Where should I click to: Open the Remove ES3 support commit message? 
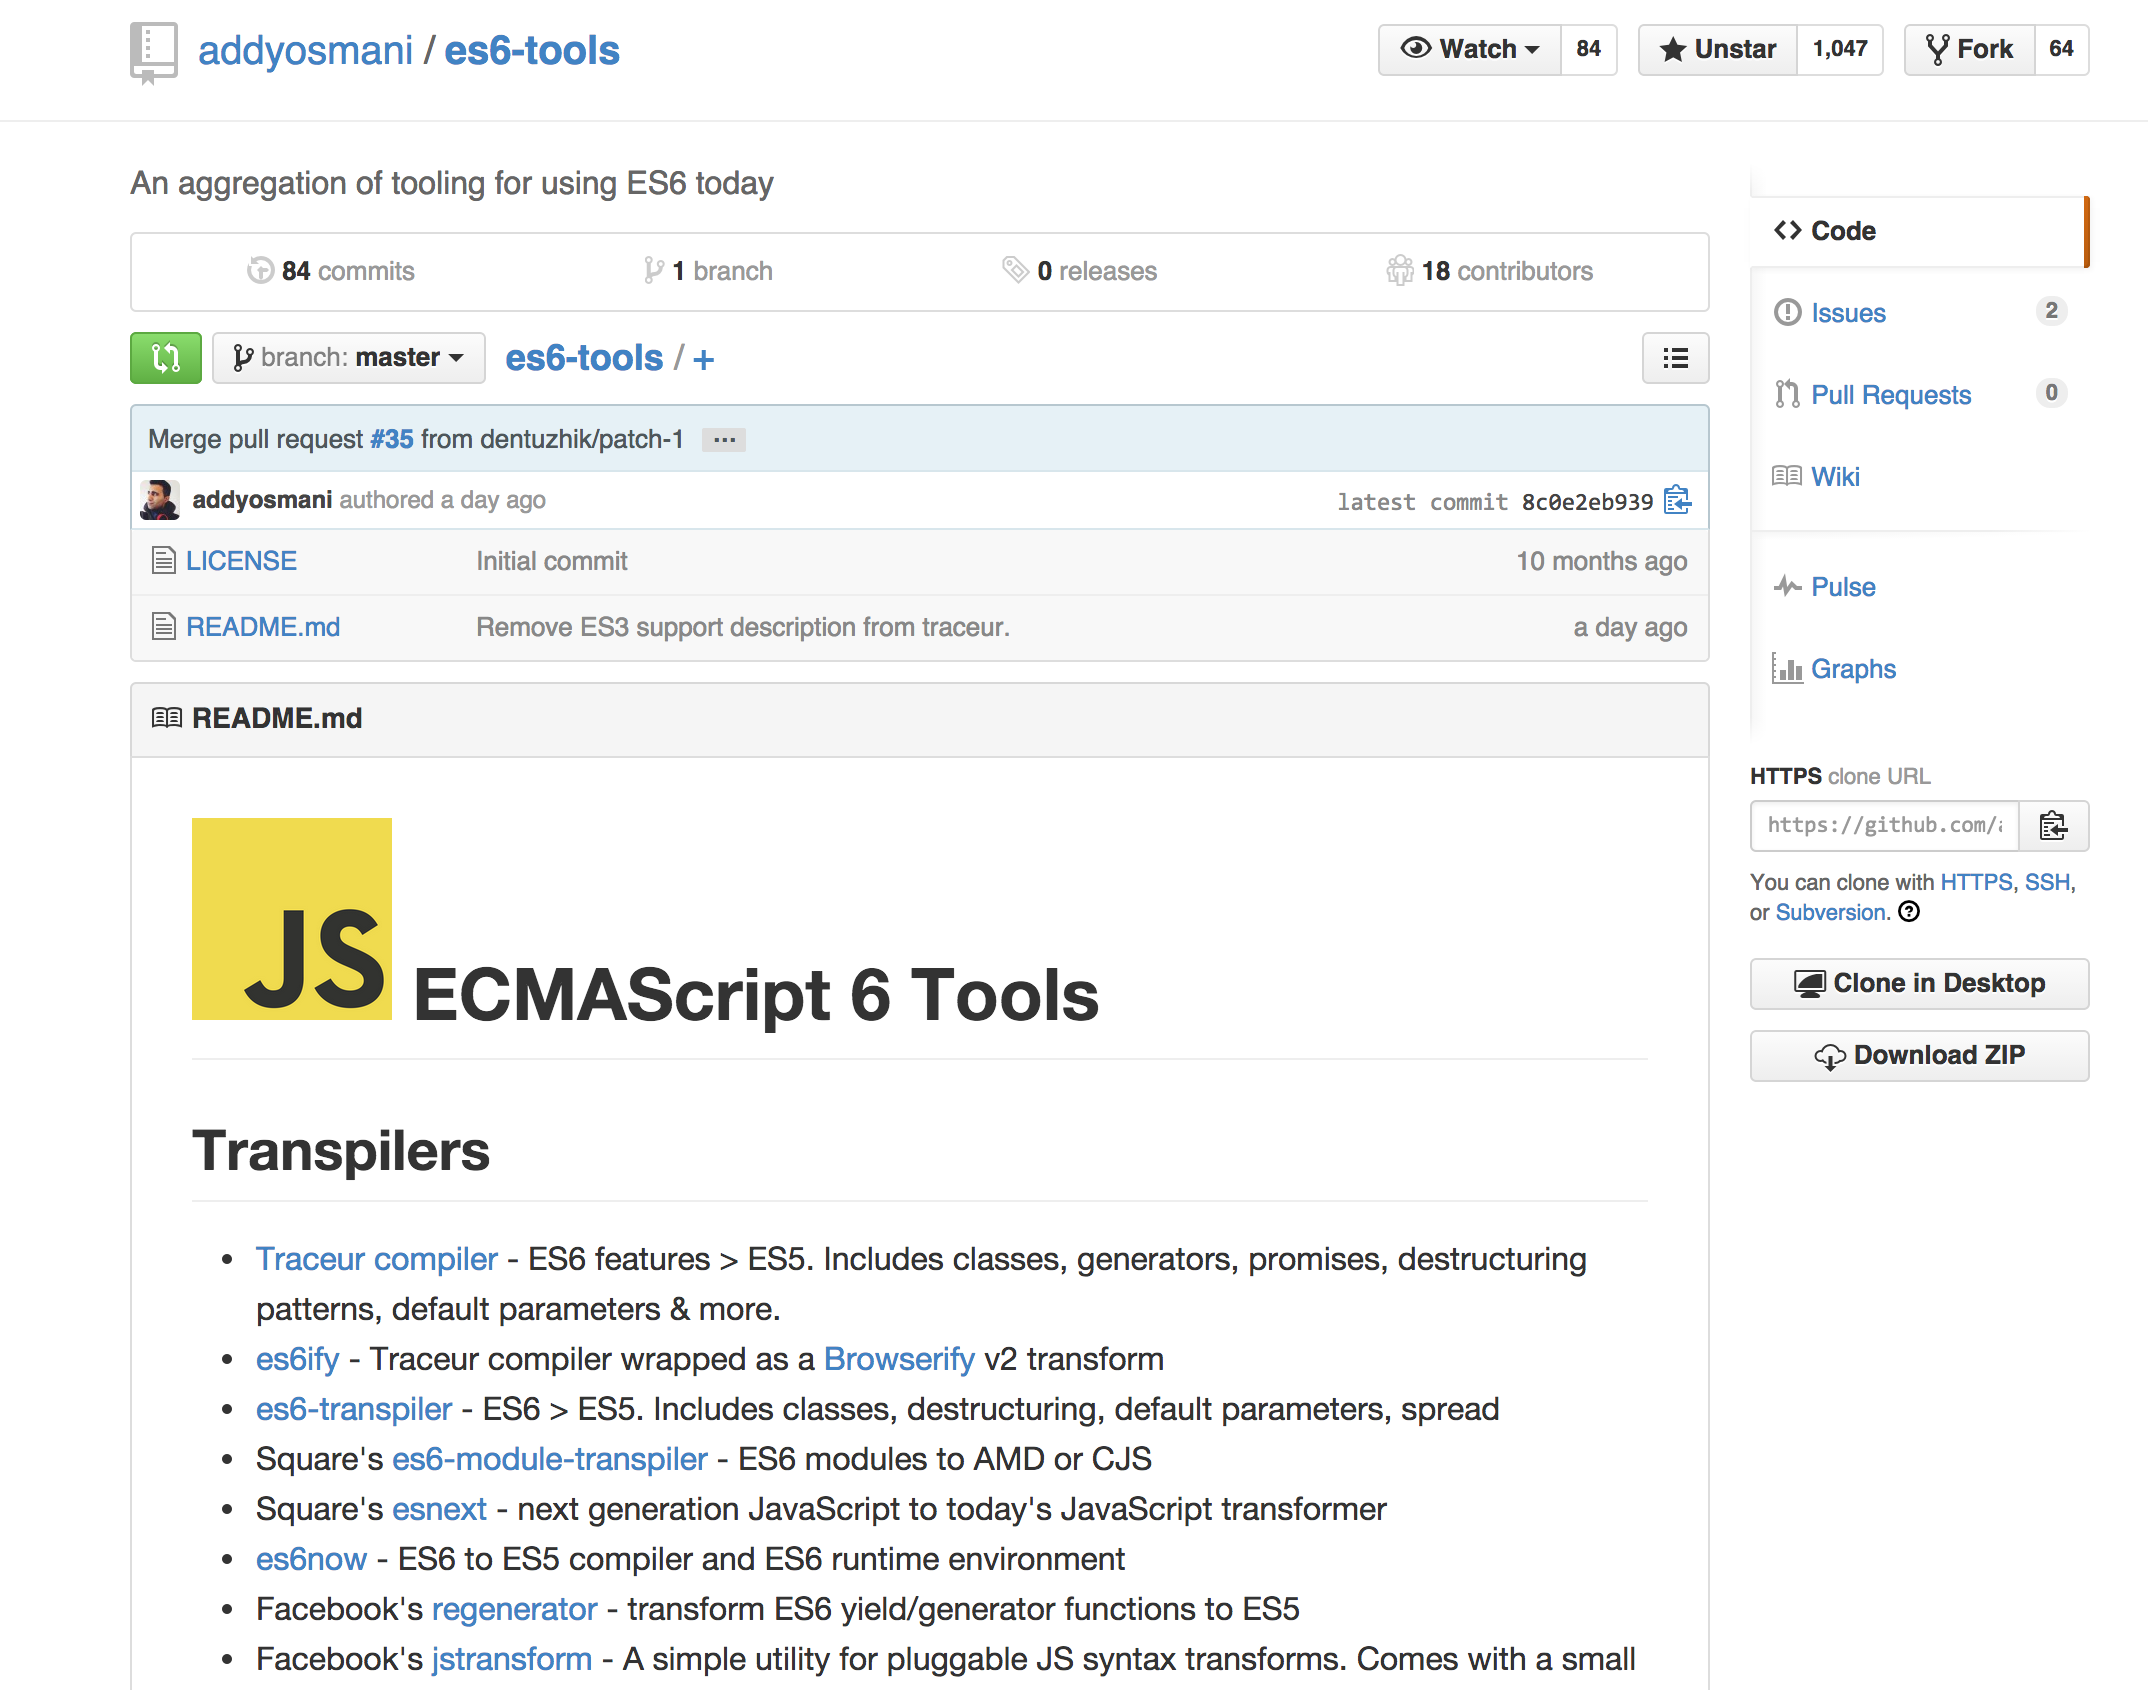point(743,627)
